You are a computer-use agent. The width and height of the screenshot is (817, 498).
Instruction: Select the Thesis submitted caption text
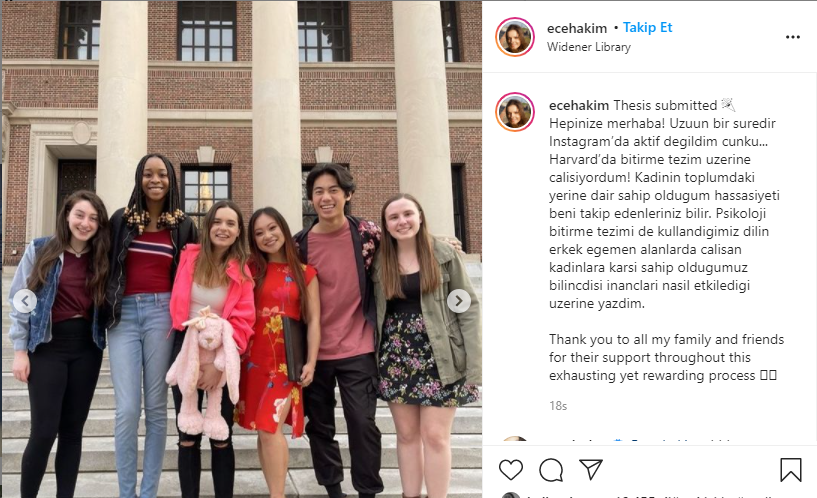pyautogui.click(x=665, y=105)
